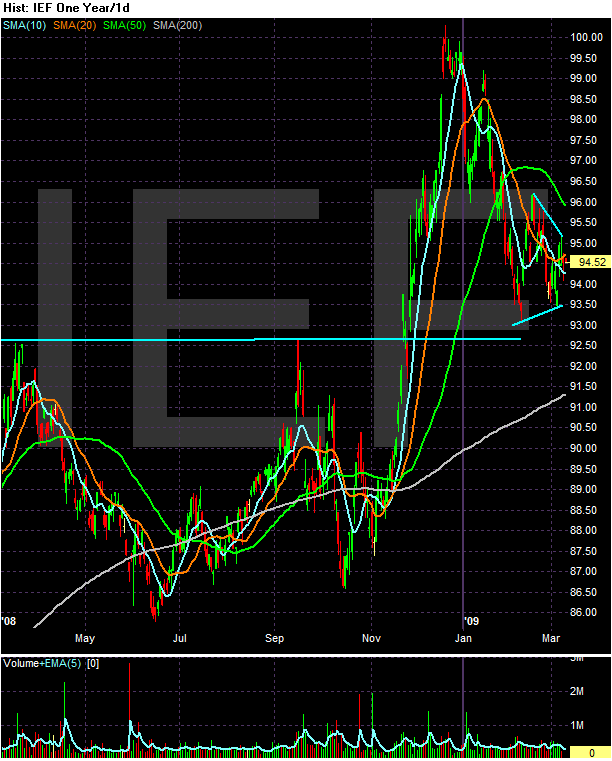Screen dimensions: 612x761
Task: Click the Mar date axis label
Action: pos(551,638)
